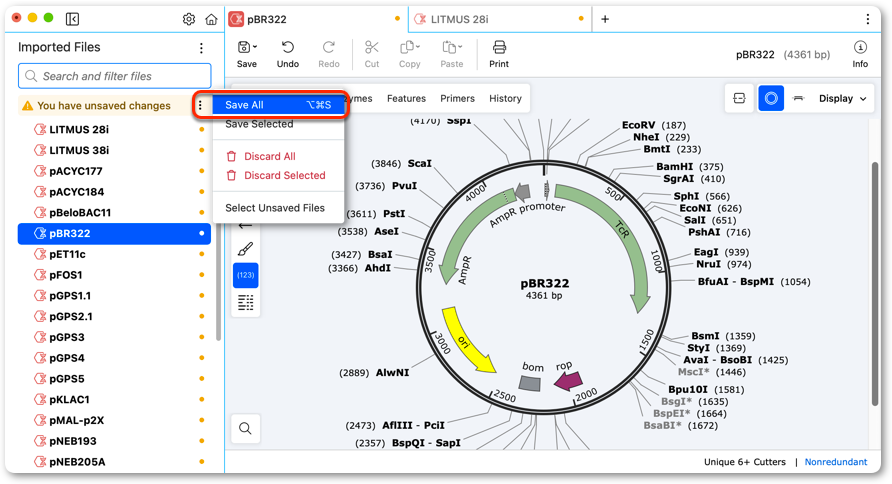Switch to linear map view button

pyautogui.click(x=798, y=98)
